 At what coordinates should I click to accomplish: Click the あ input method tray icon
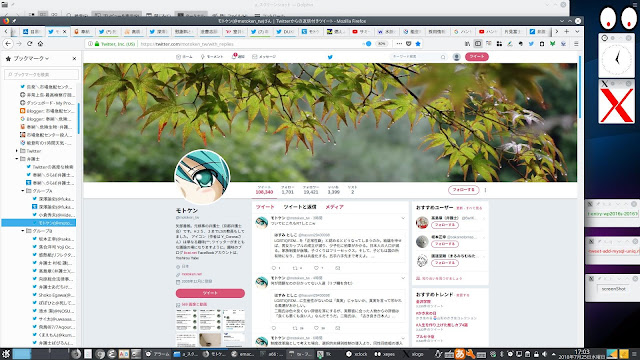[x=460, y=354]
